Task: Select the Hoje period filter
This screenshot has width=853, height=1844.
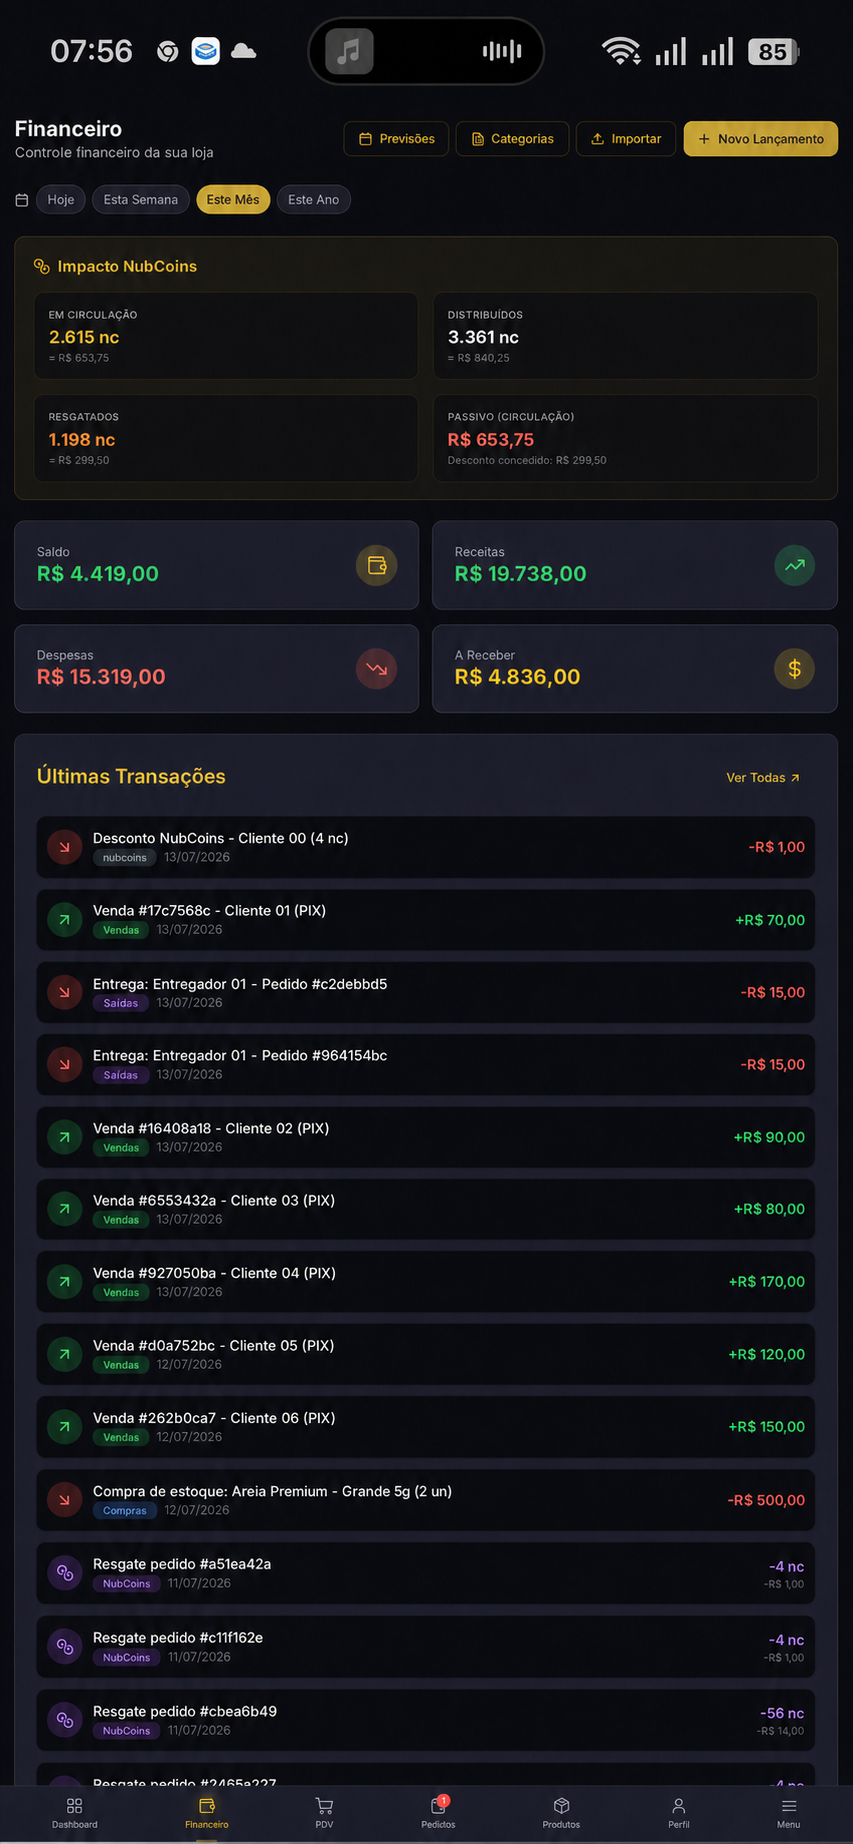Action: (x=61, y=200)
